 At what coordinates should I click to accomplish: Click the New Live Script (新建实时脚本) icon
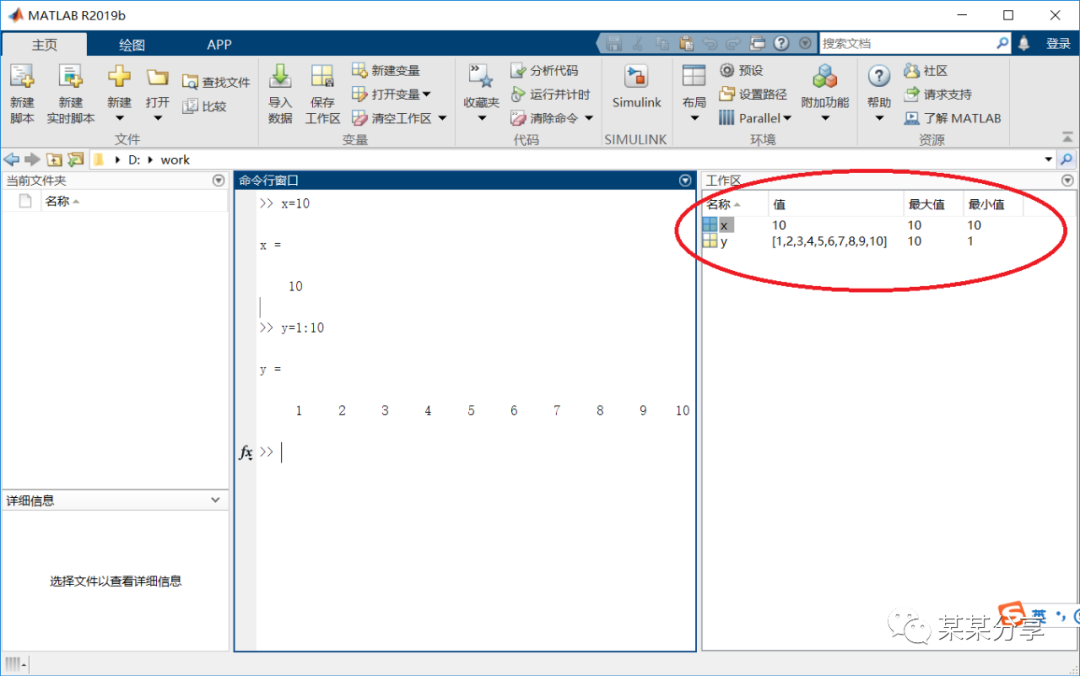[70, 76]
